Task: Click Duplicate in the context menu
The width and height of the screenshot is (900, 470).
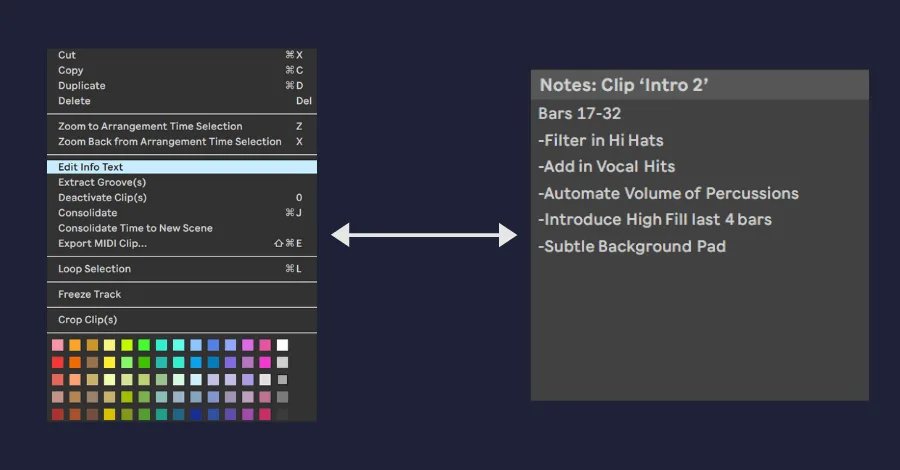Action: 181,86
